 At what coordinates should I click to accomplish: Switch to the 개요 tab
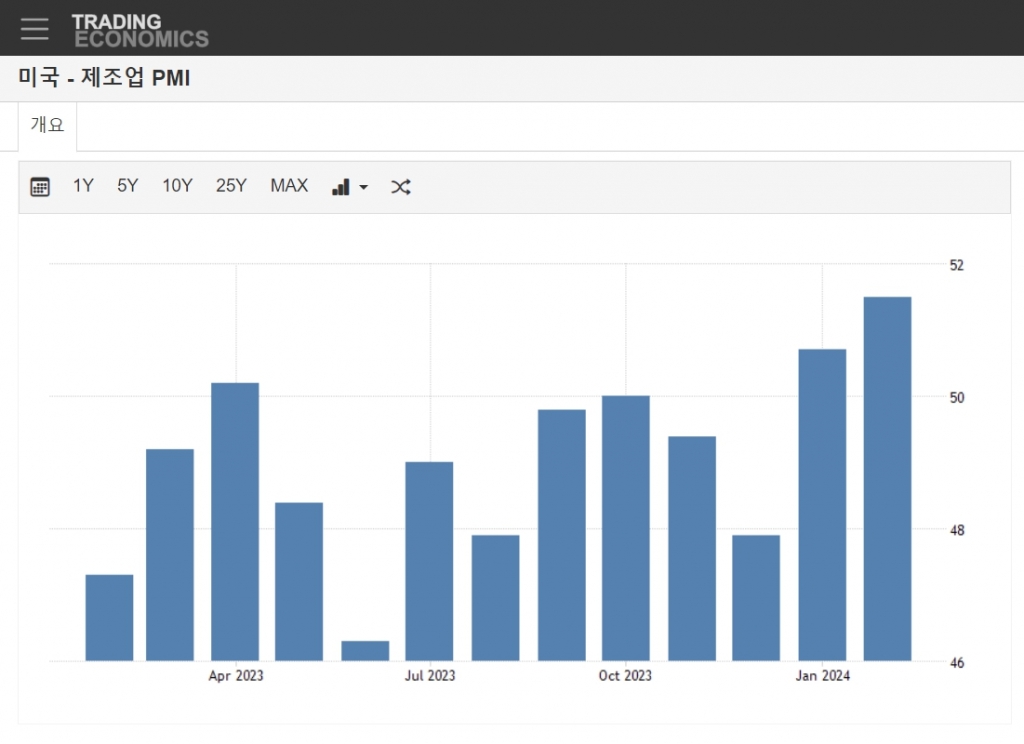point(47,126)
